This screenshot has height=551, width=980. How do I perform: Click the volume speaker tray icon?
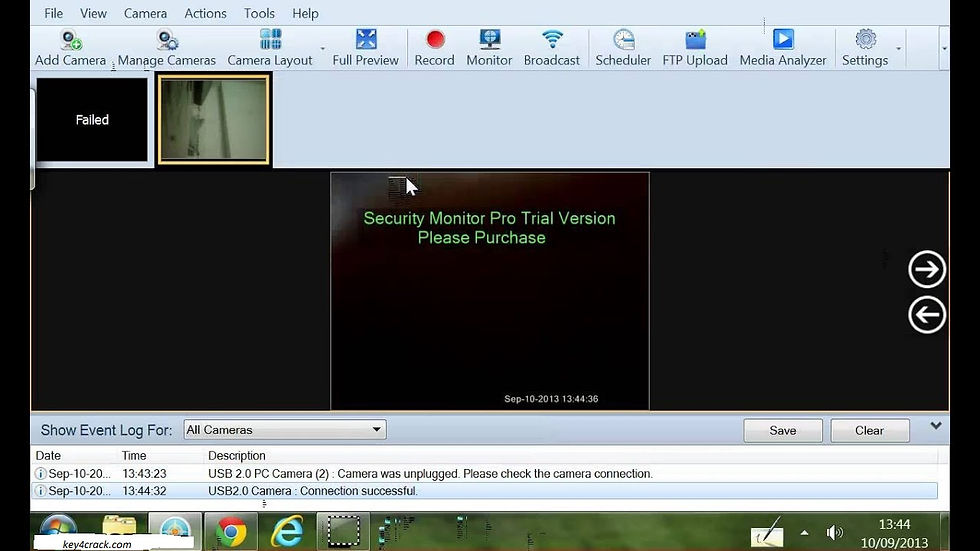click(834, 532)
